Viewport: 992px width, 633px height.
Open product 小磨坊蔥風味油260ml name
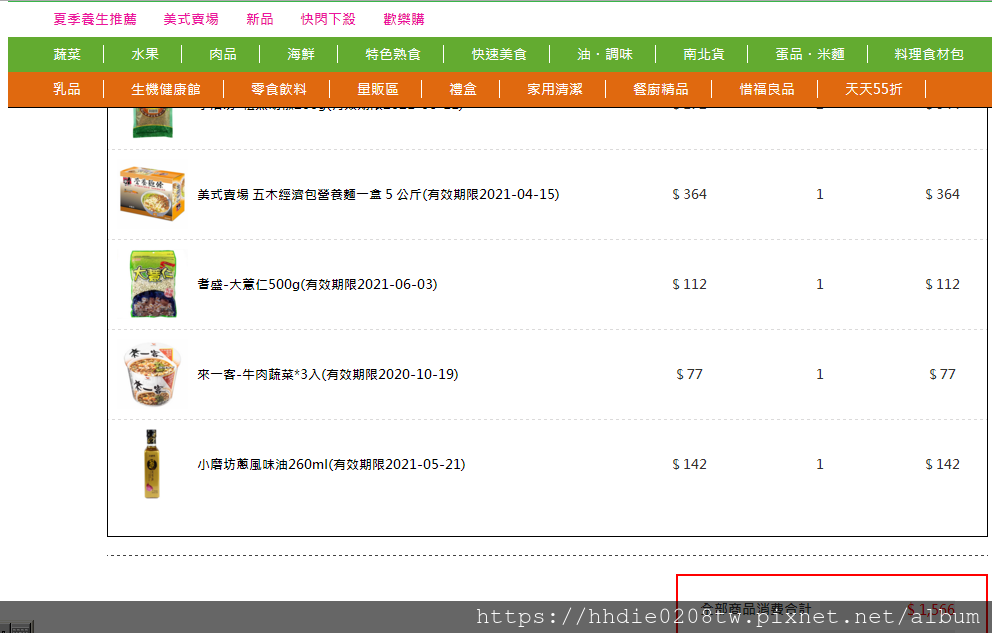pos(331,464)
